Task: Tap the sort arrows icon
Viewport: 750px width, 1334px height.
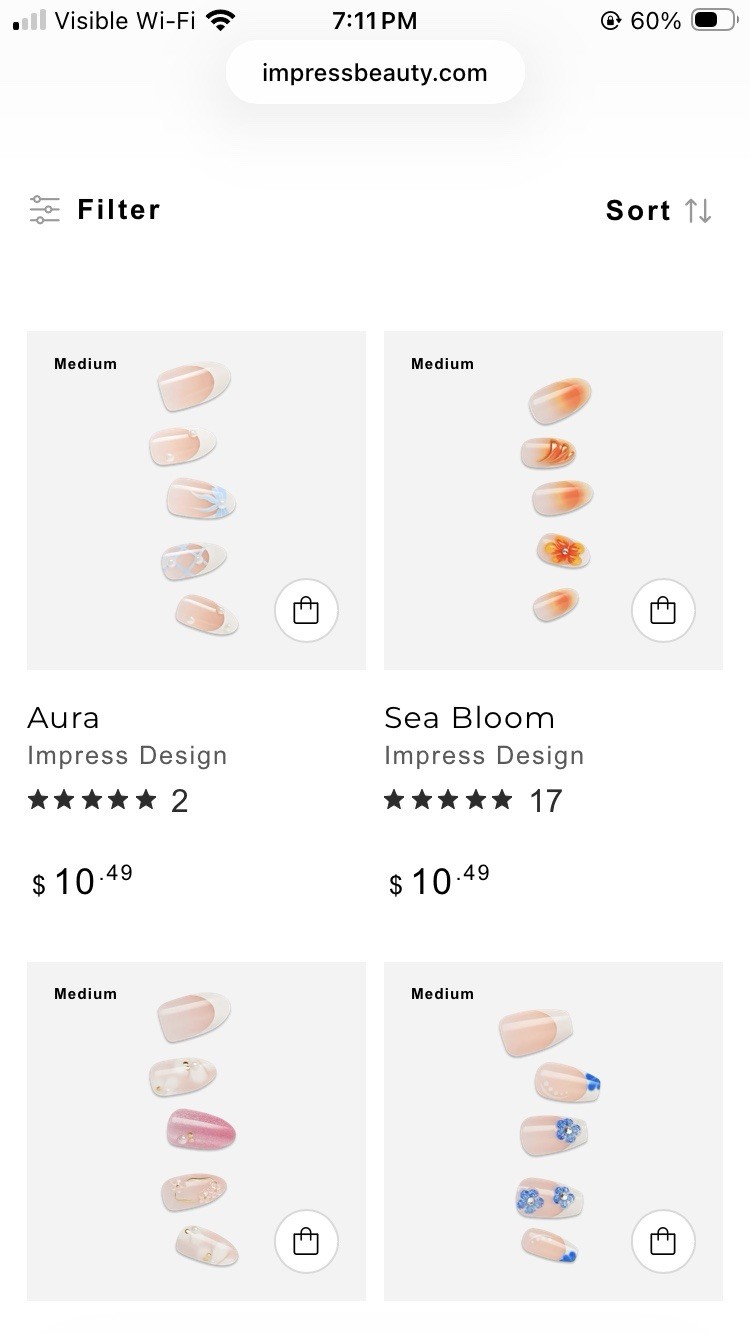Action: point(698,211)
